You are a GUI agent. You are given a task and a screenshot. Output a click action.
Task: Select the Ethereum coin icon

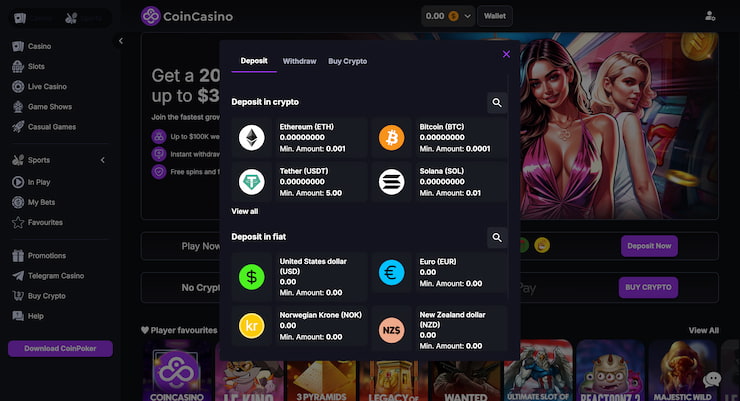click(252, 138)
